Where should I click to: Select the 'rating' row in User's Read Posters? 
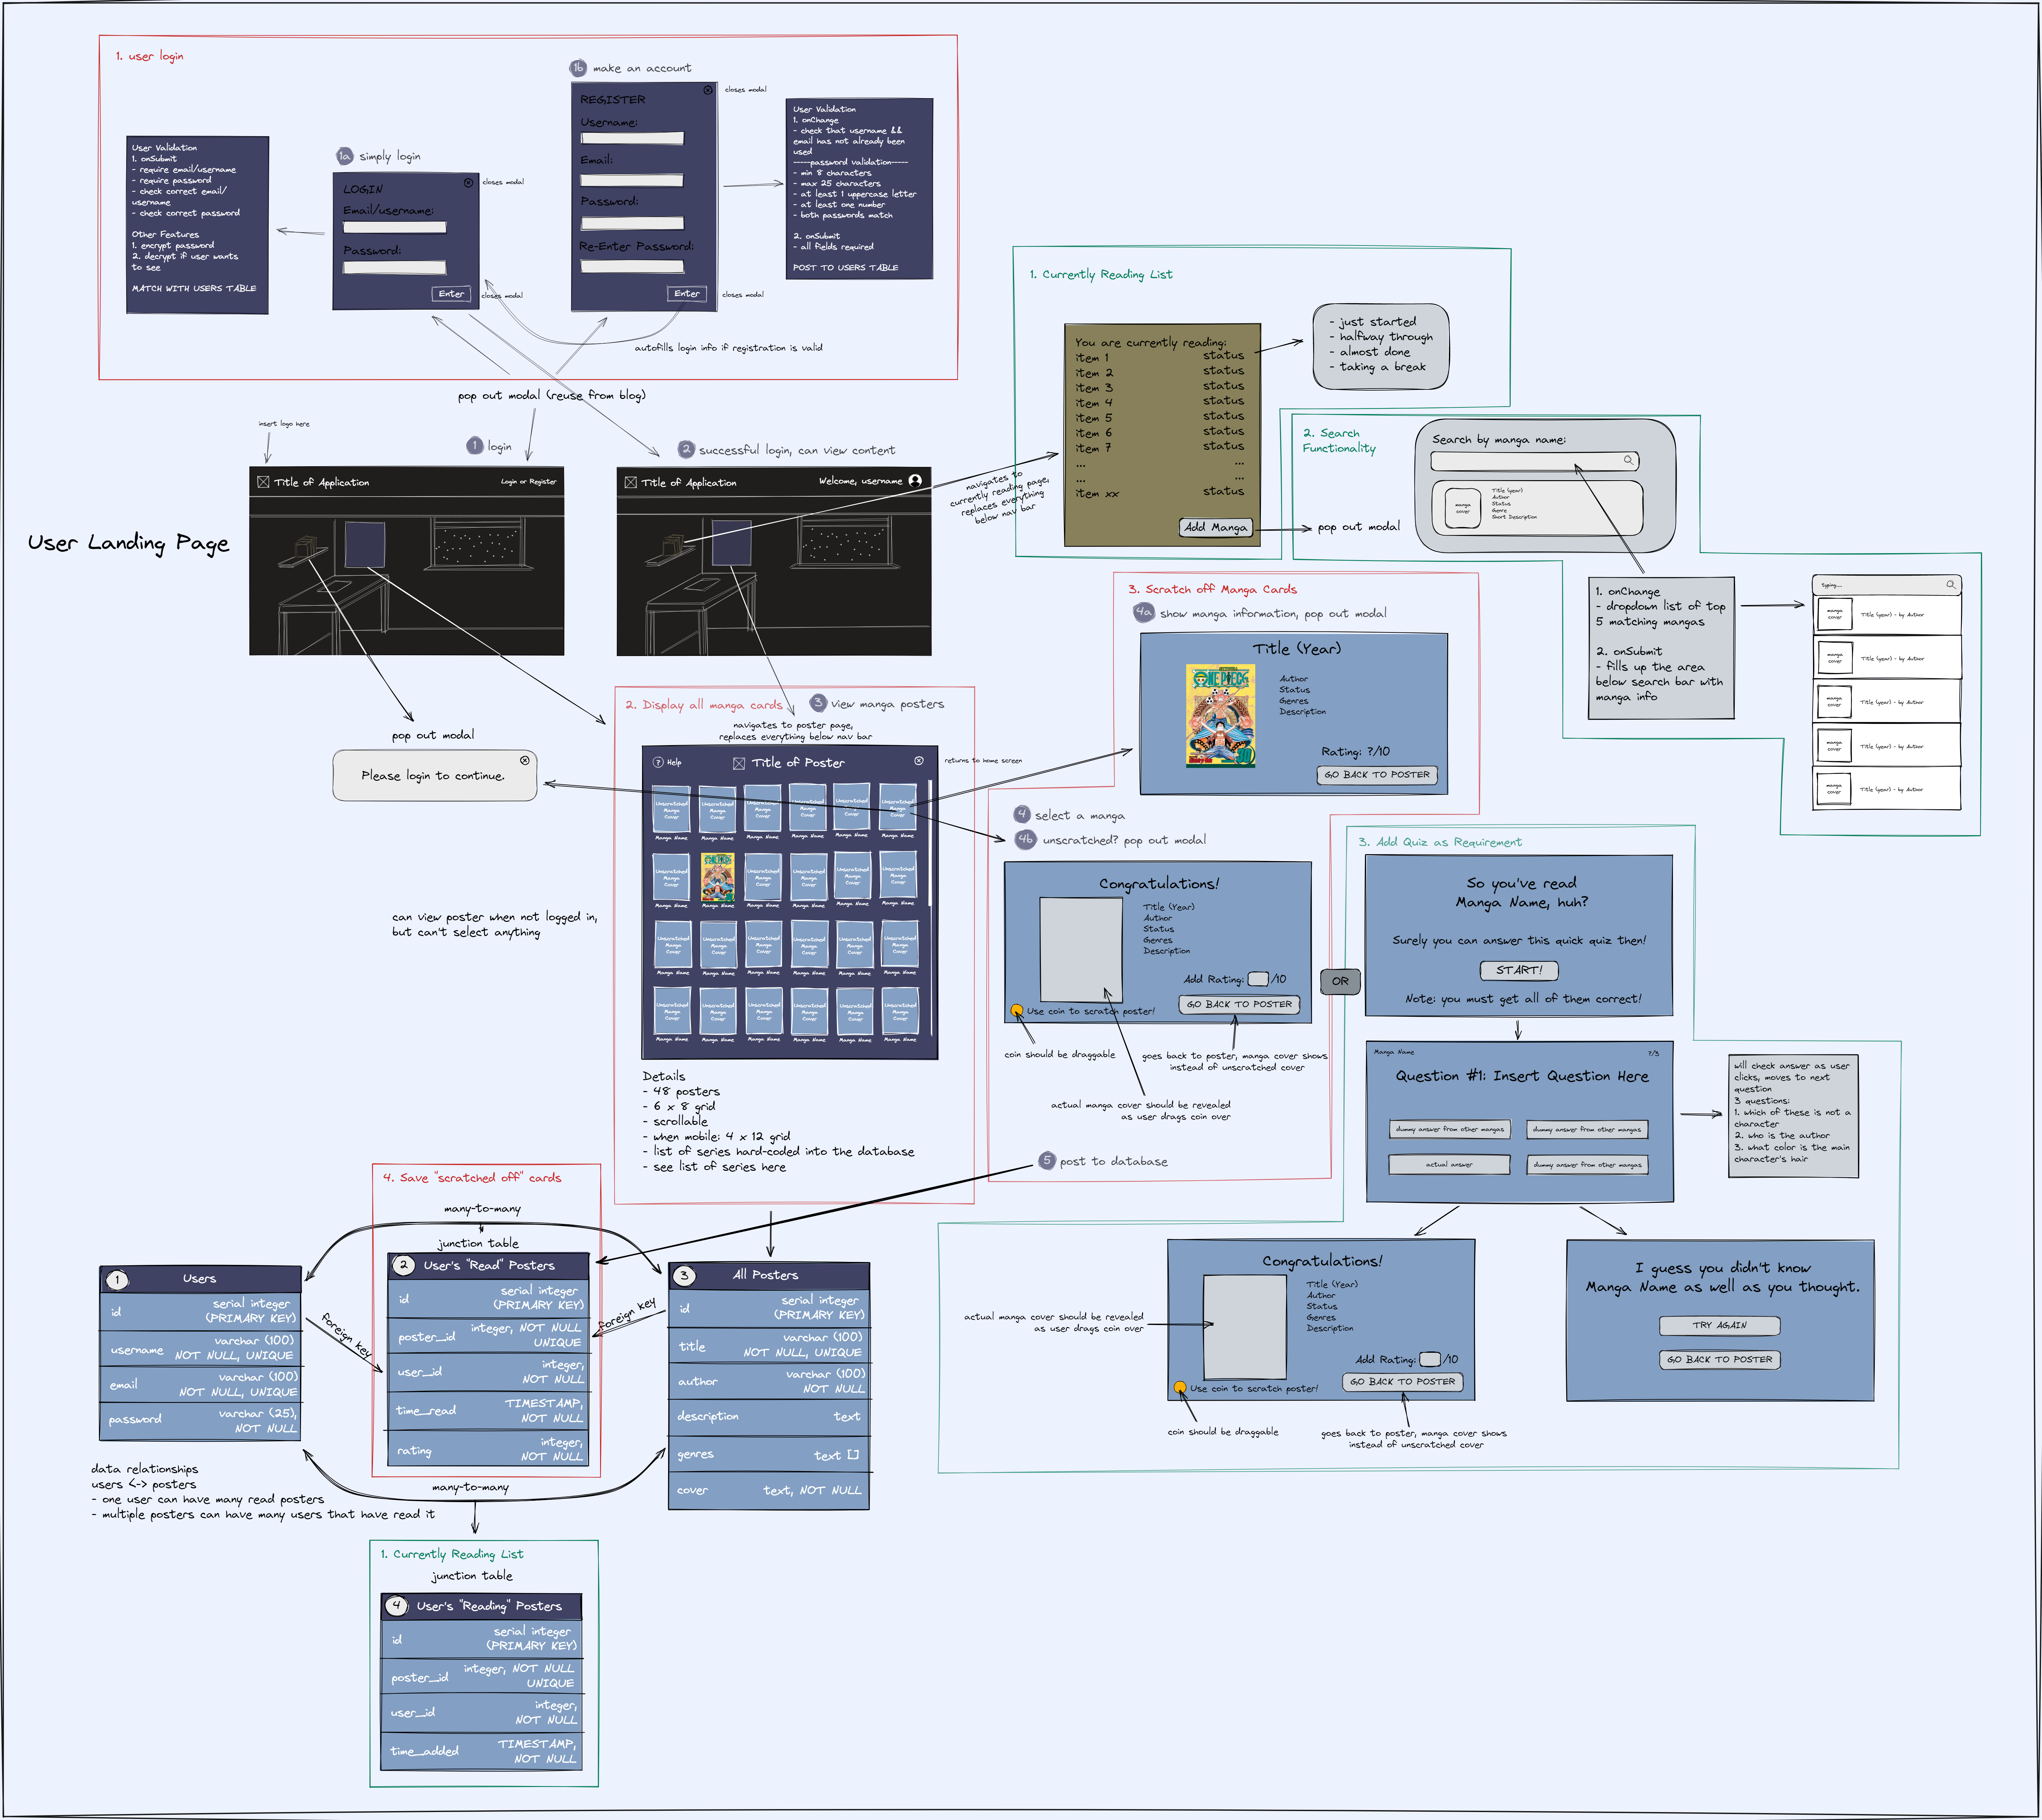click(x=488, y=1448)
